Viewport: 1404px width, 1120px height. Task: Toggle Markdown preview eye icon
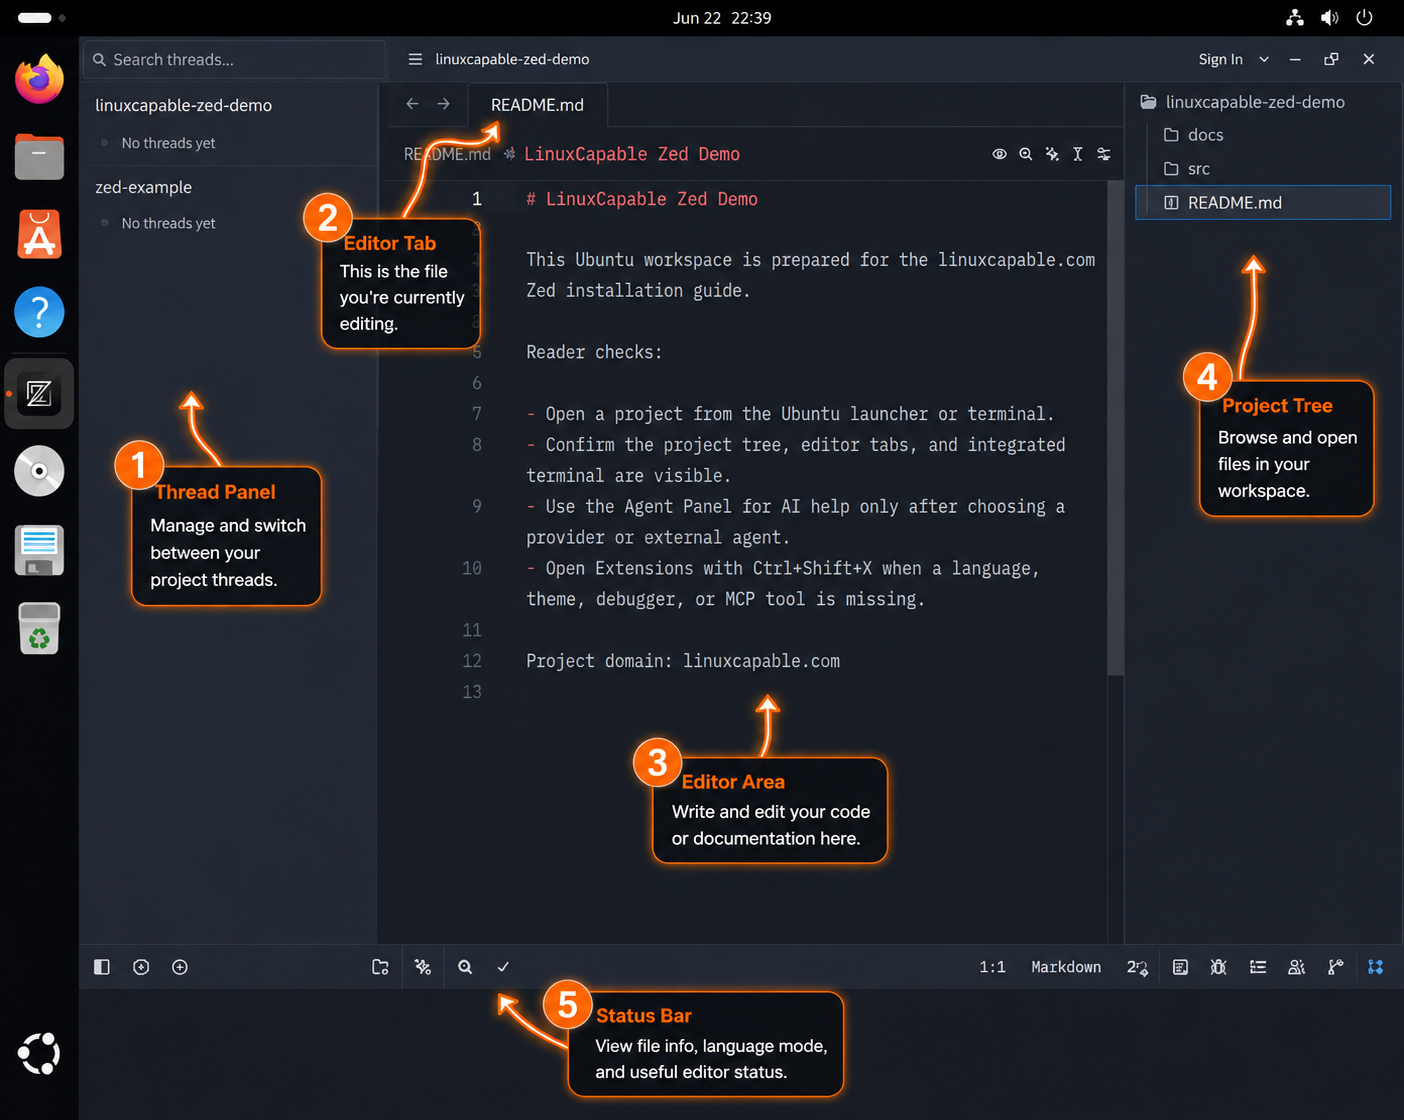point(999,154)
